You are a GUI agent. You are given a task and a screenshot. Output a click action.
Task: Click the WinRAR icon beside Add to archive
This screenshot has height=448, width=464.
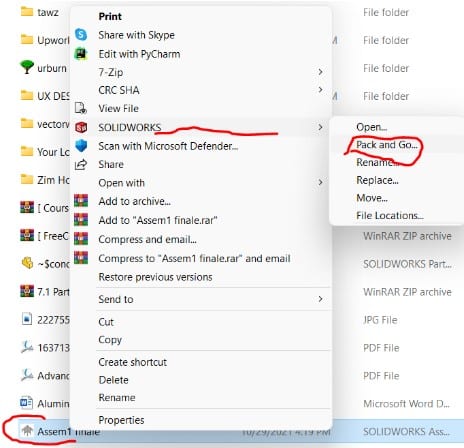click(81, 201)
